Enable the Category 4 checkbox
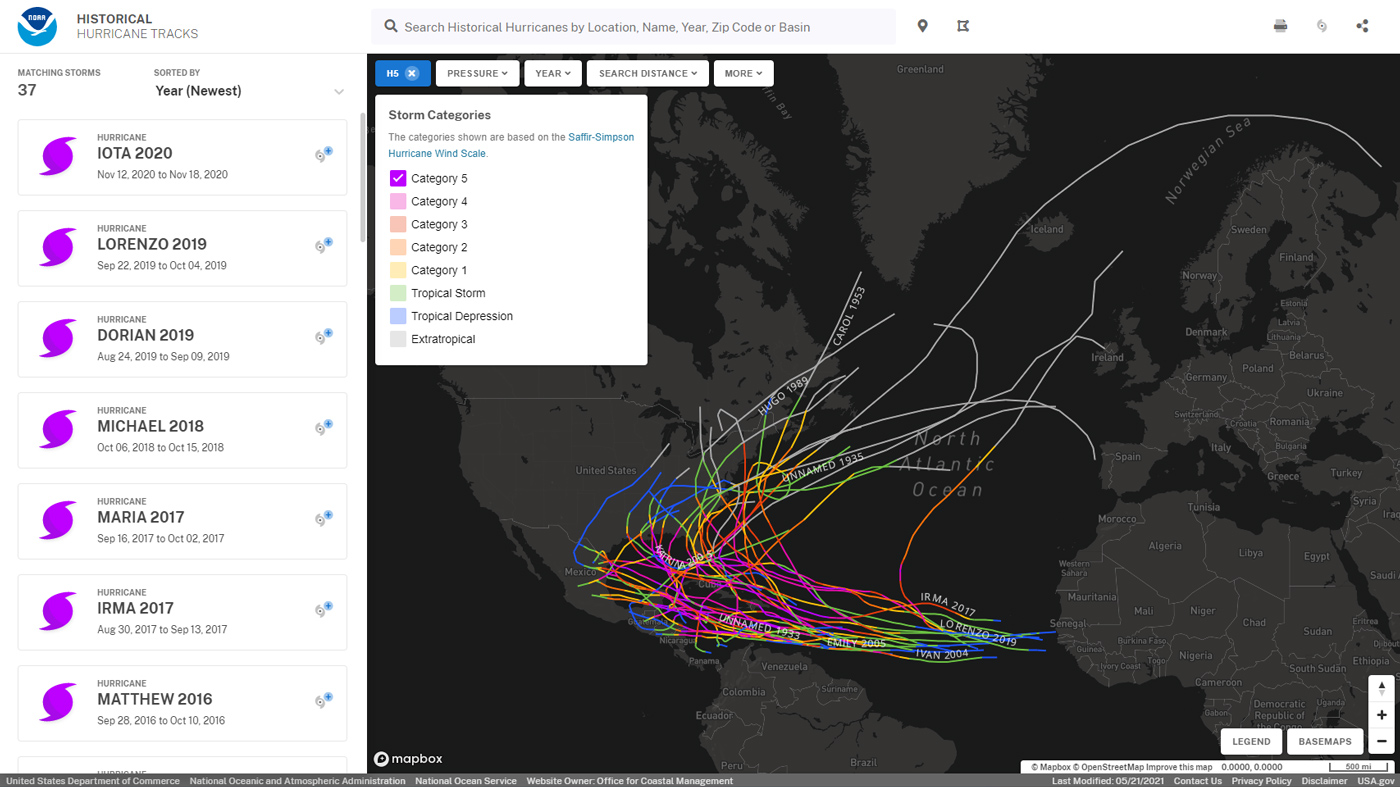 click(398, 201)
